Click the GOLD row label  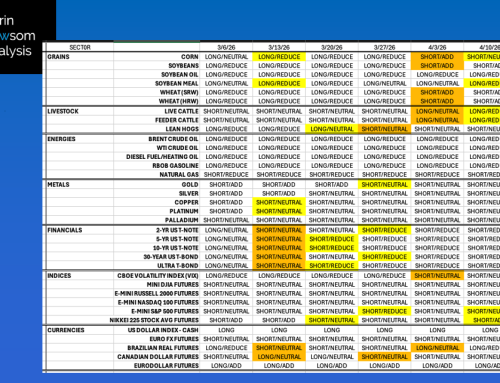pos(190,185)
